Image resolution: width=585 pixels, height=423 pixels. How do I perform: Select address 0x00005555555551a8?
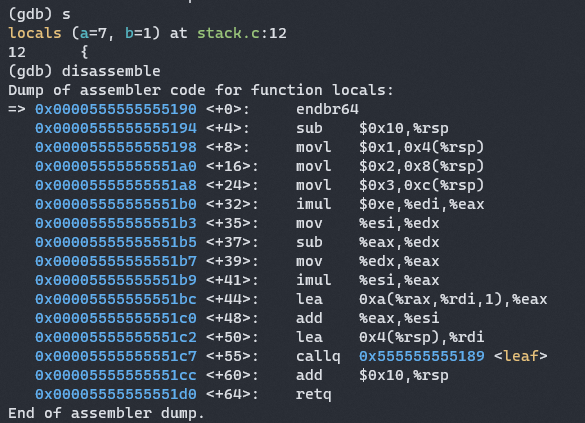click(116, 185)
